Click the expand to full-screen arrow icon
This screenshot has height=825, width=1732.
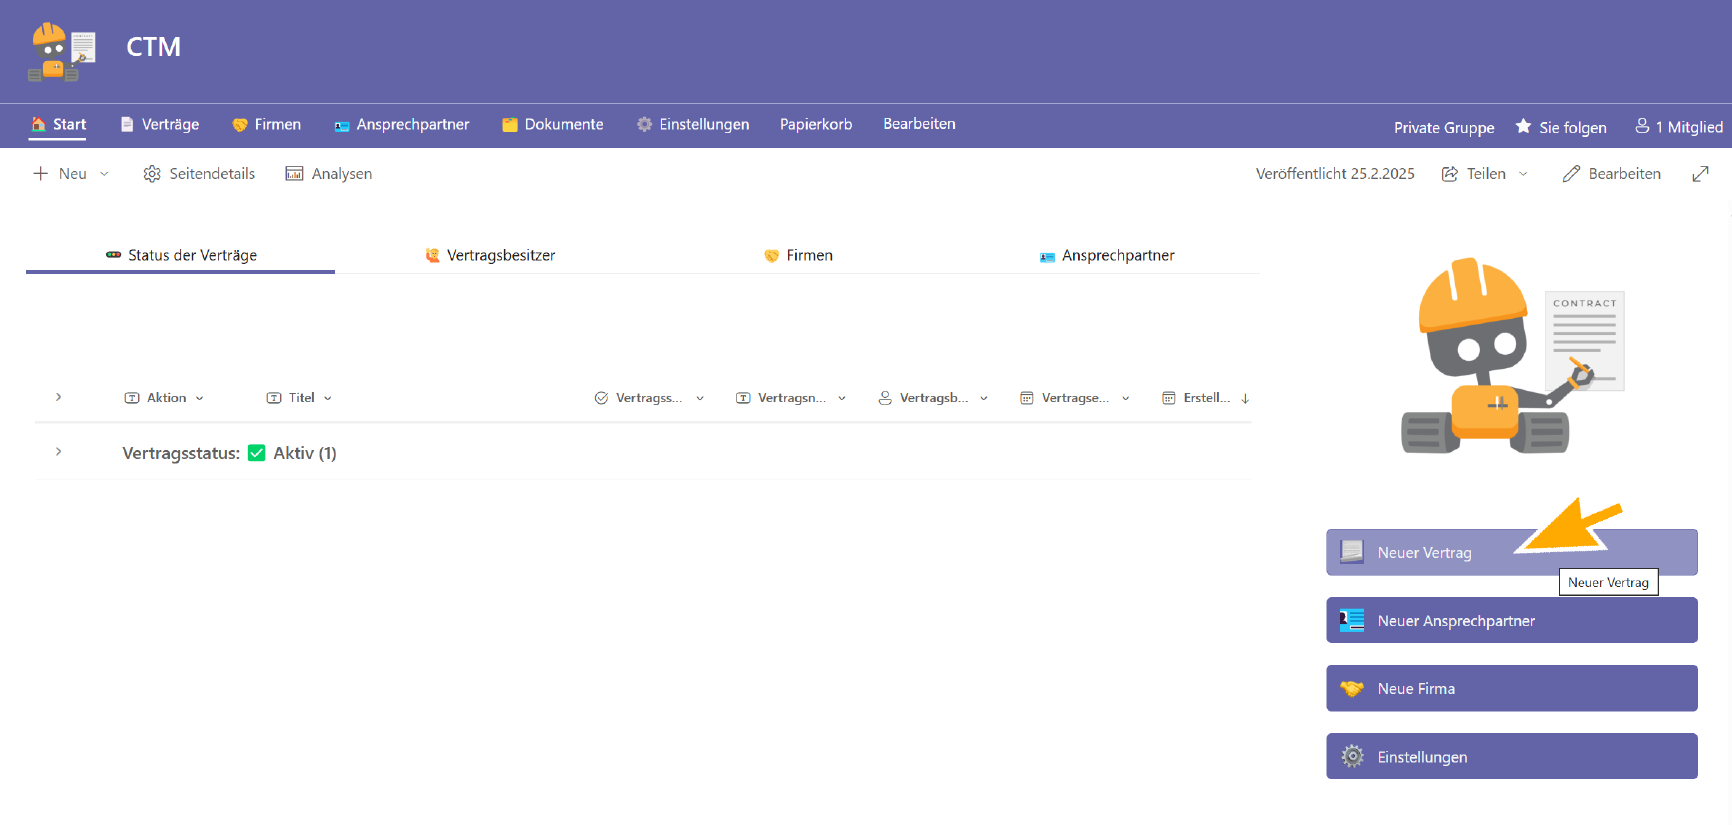[x=1700, y=174]
